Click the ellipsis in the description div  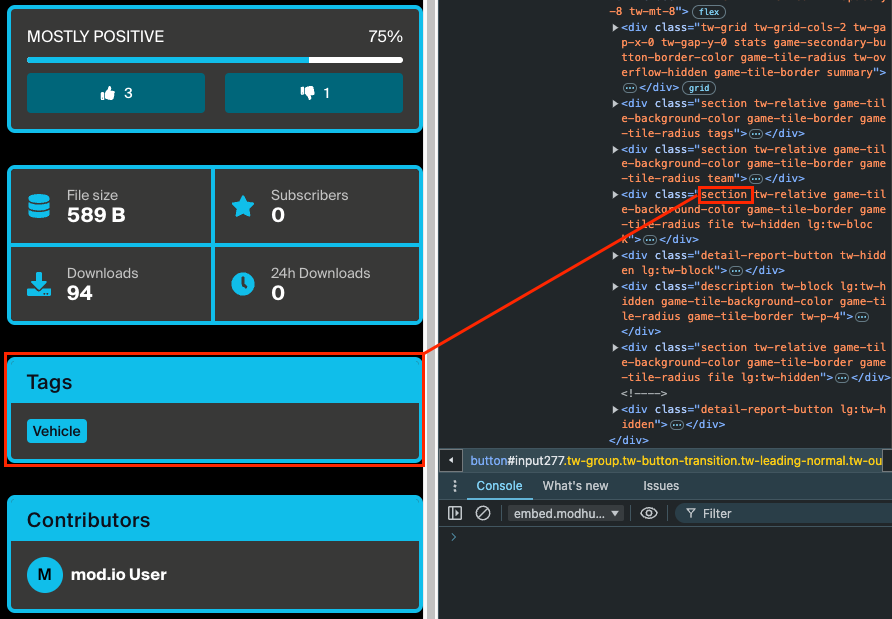coord(862,316)
